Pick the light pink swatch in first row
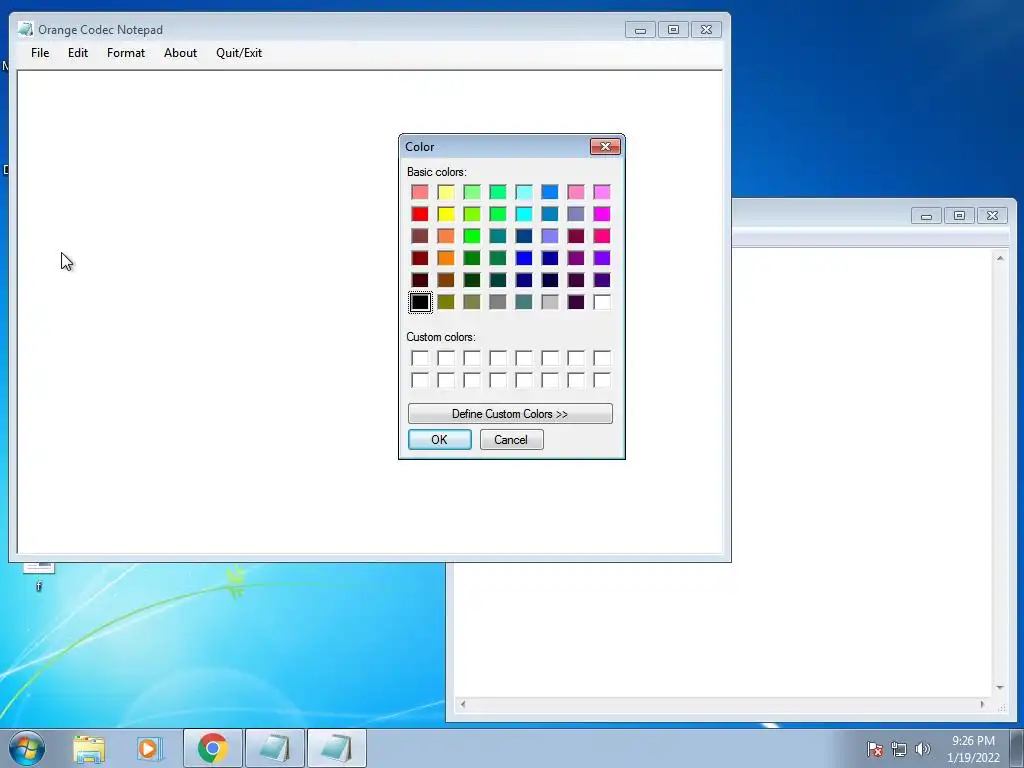 (x=576, y=191)
